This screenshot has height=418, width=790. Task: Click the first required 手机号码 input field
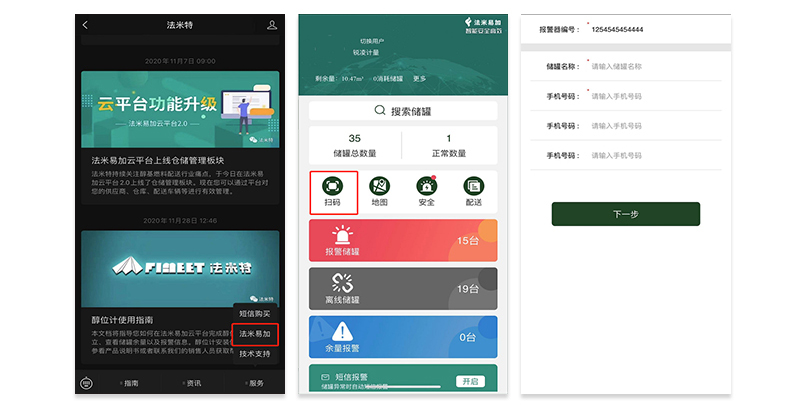tap(655, 96)
